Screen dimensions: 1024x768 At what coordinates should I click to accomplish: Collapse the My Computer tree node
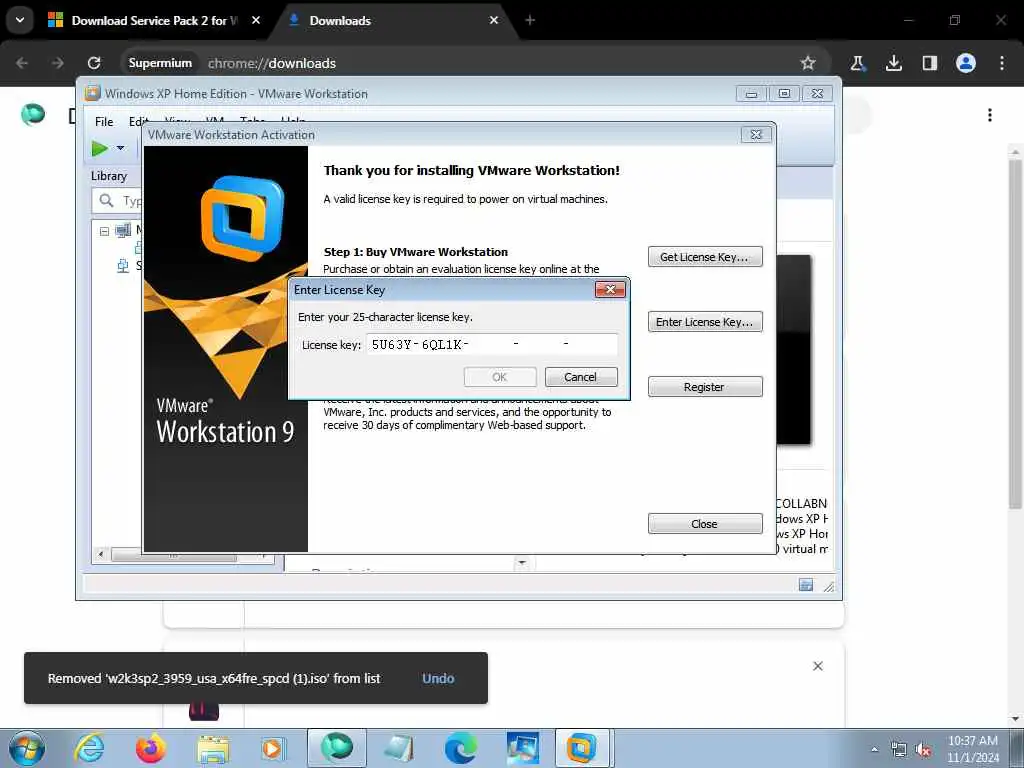point(104,231)
